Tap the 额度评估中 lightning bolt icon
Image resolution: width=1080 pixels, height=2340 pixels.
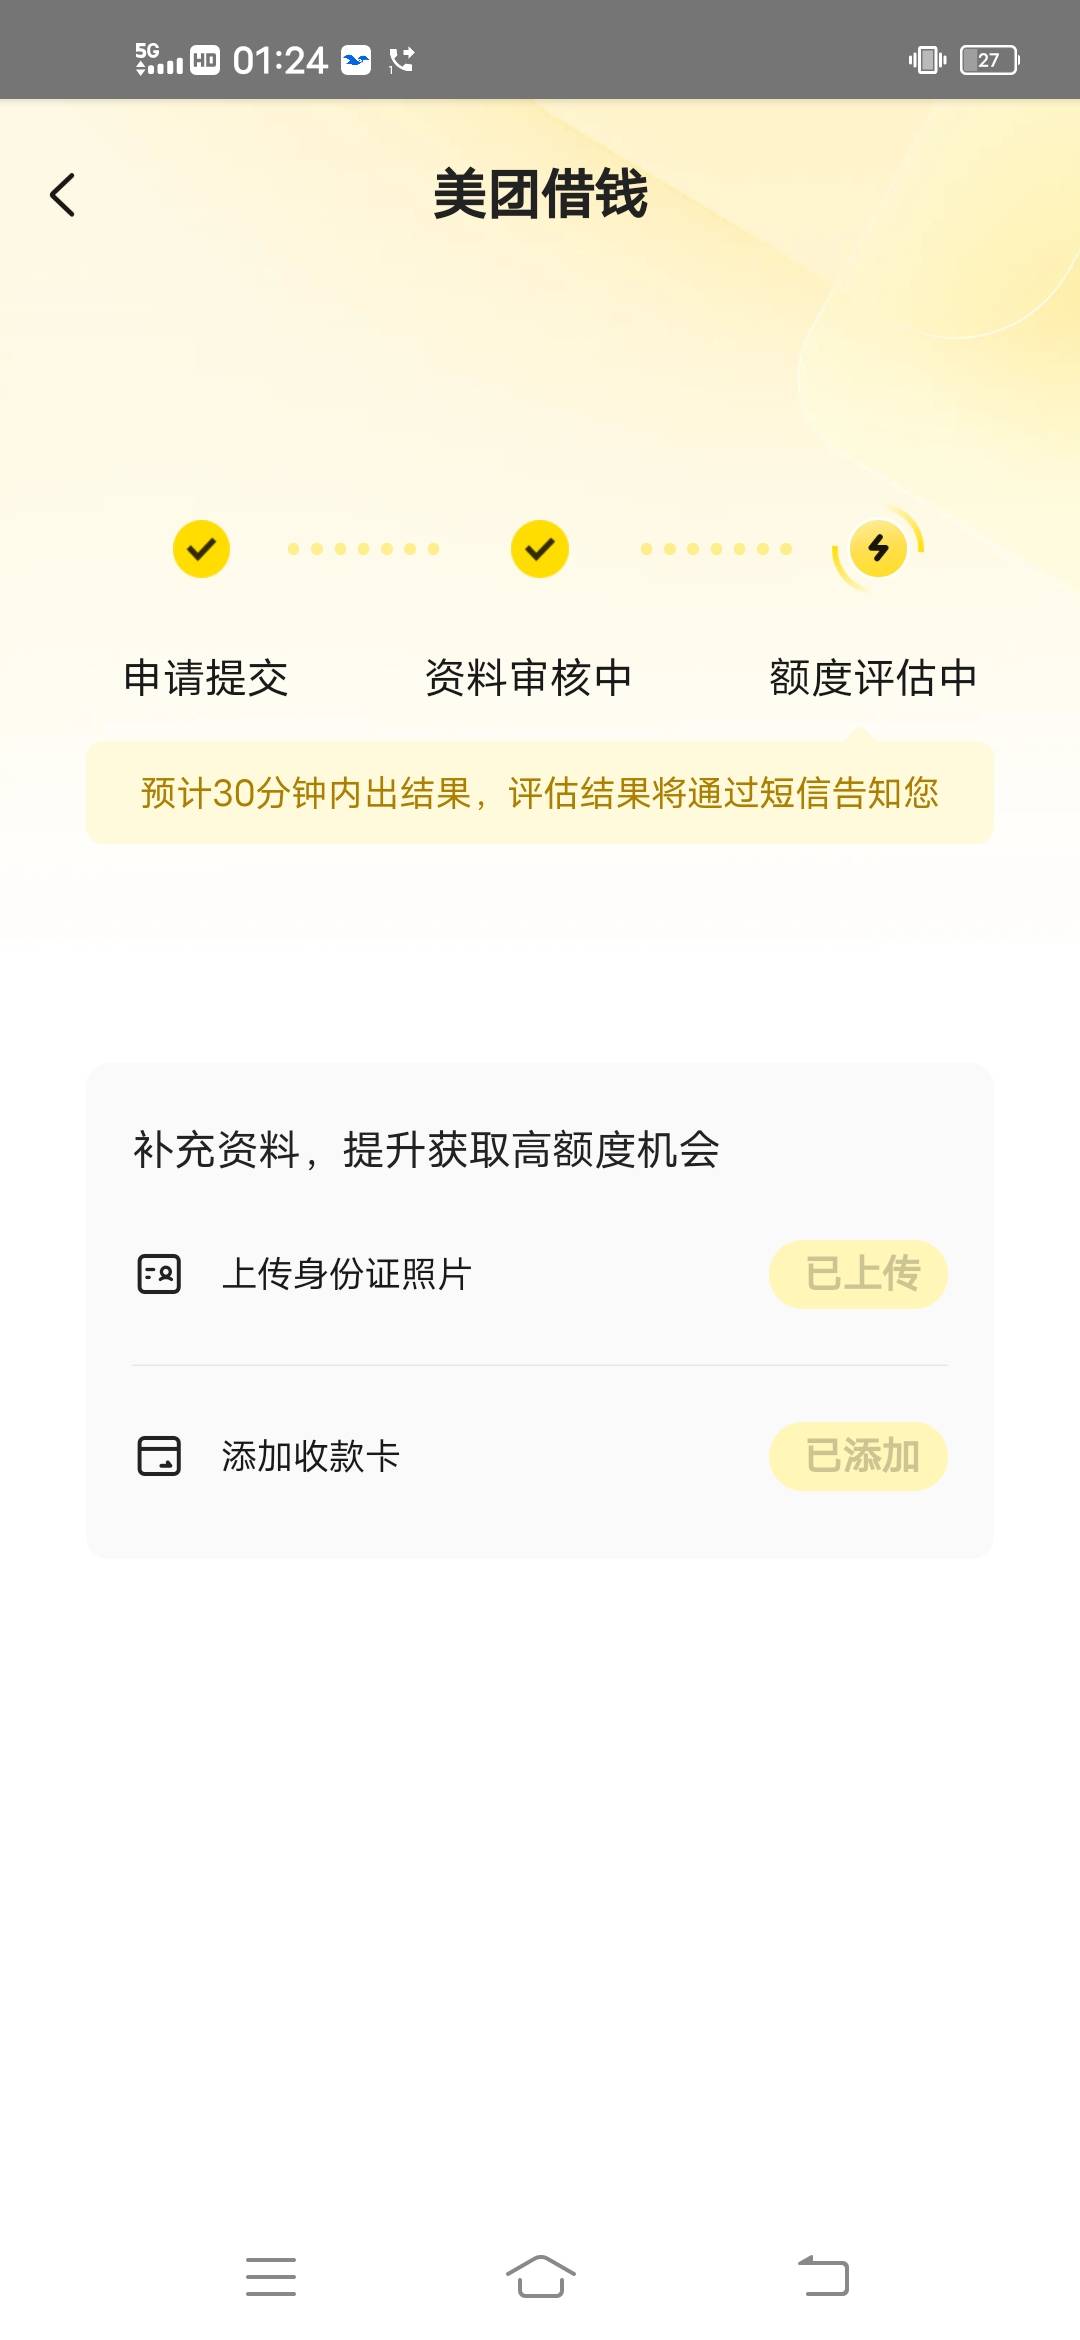click(878, 548)
